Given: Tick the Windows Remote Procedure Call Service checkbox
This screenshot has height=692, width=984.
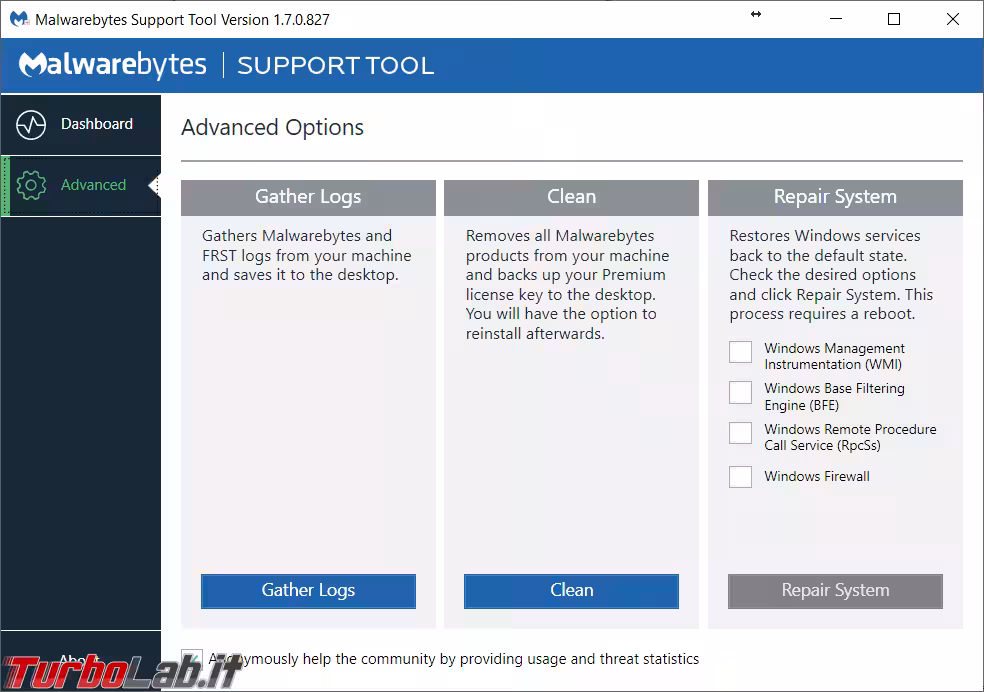Looking at the screenshot, I should (740, 433).
